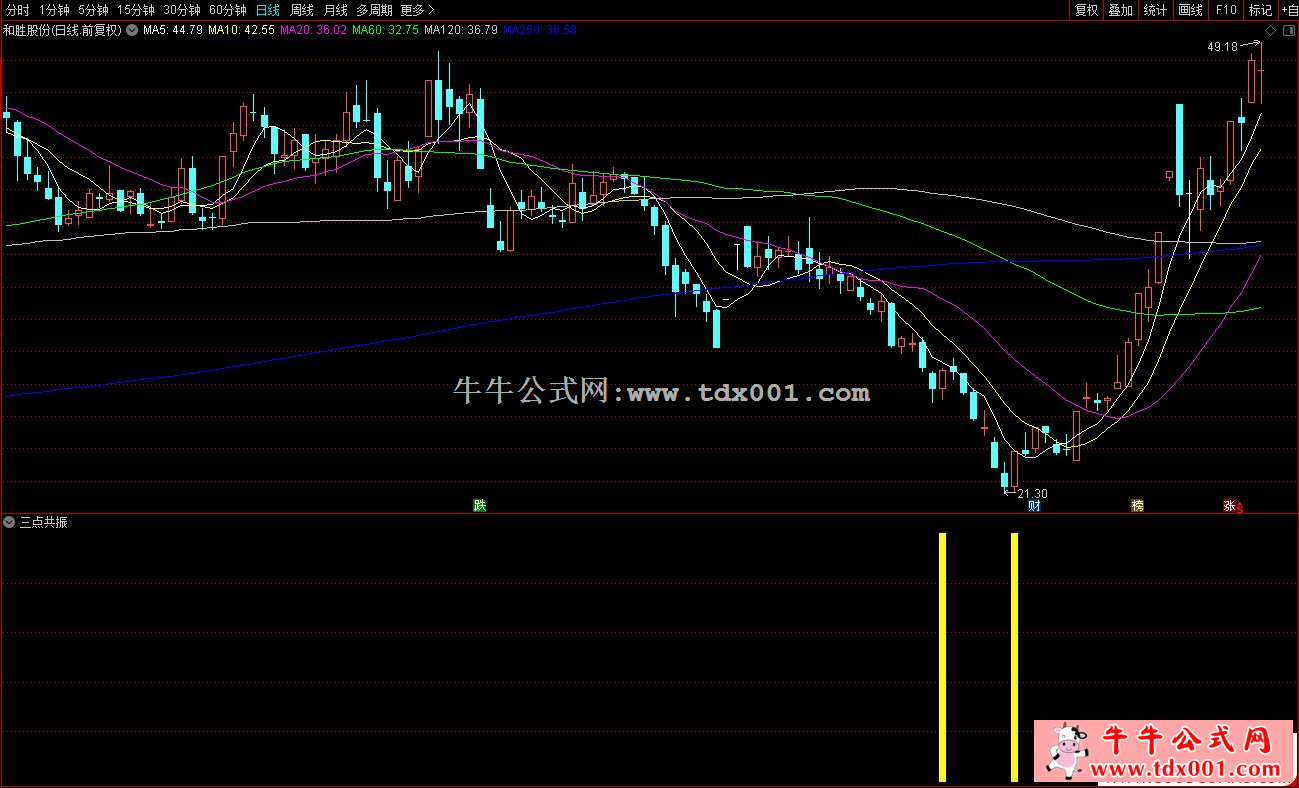
Task: Click the 和胜股份(日线 前复权) chart title
Action: point(62,30)
